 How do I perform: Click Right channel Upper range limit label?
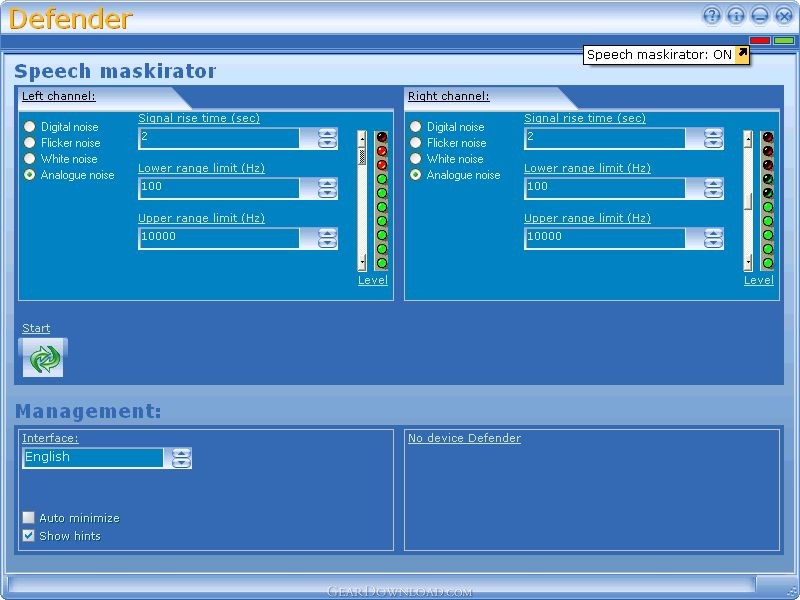click(x=587, y=218)
